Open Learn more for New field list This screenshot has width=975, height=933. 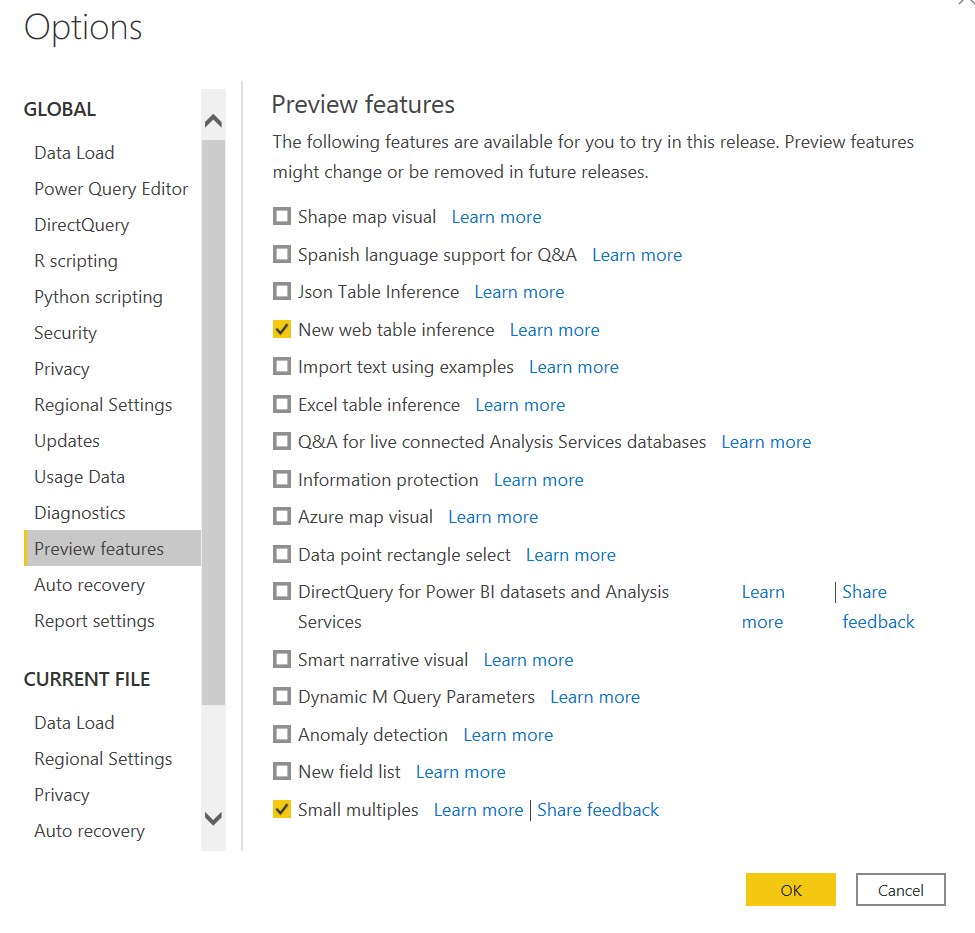tap(461, 772)
